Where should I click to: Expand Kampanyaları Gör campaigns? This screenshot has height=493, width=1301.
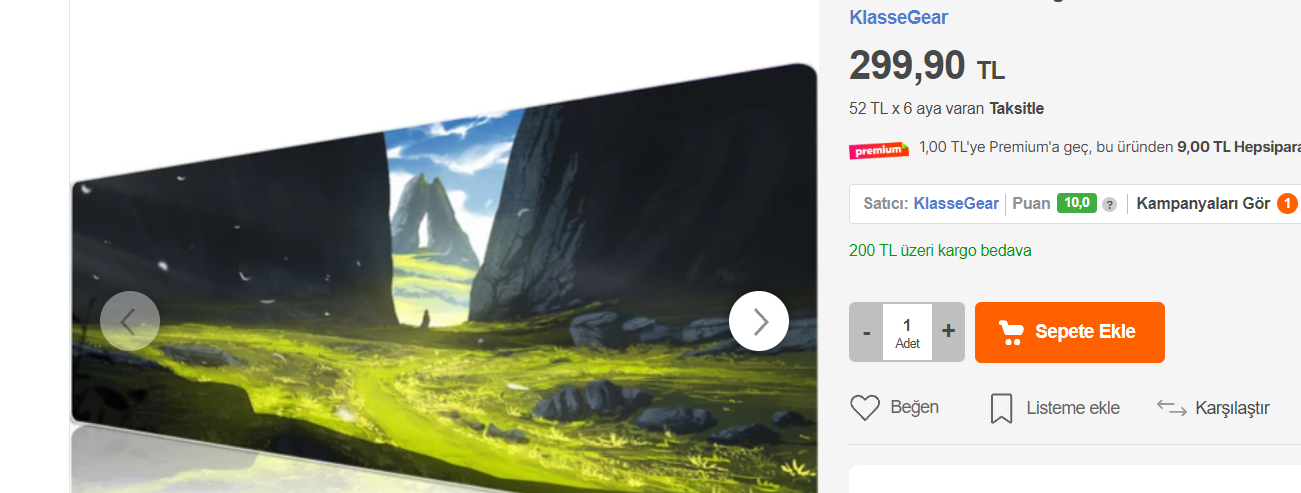(x=1203, y=203)
